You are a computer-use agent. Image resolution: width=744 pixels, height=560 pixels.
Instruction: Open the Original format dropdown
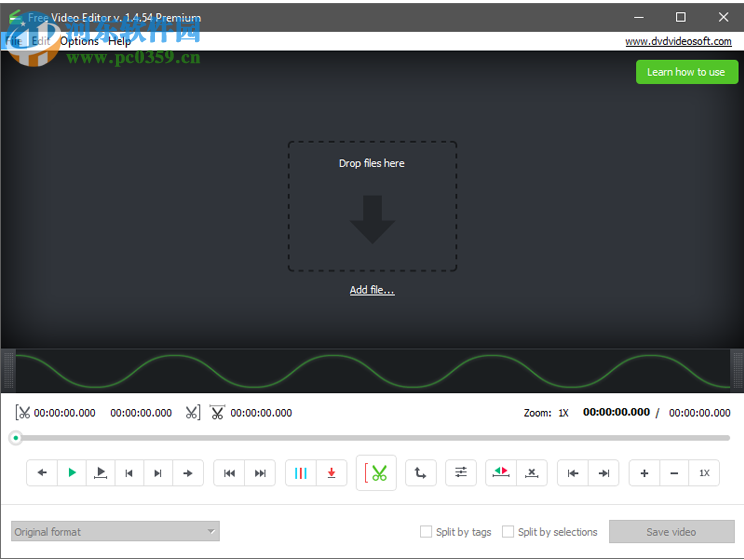pyautogui.click(x=115, y=532)
